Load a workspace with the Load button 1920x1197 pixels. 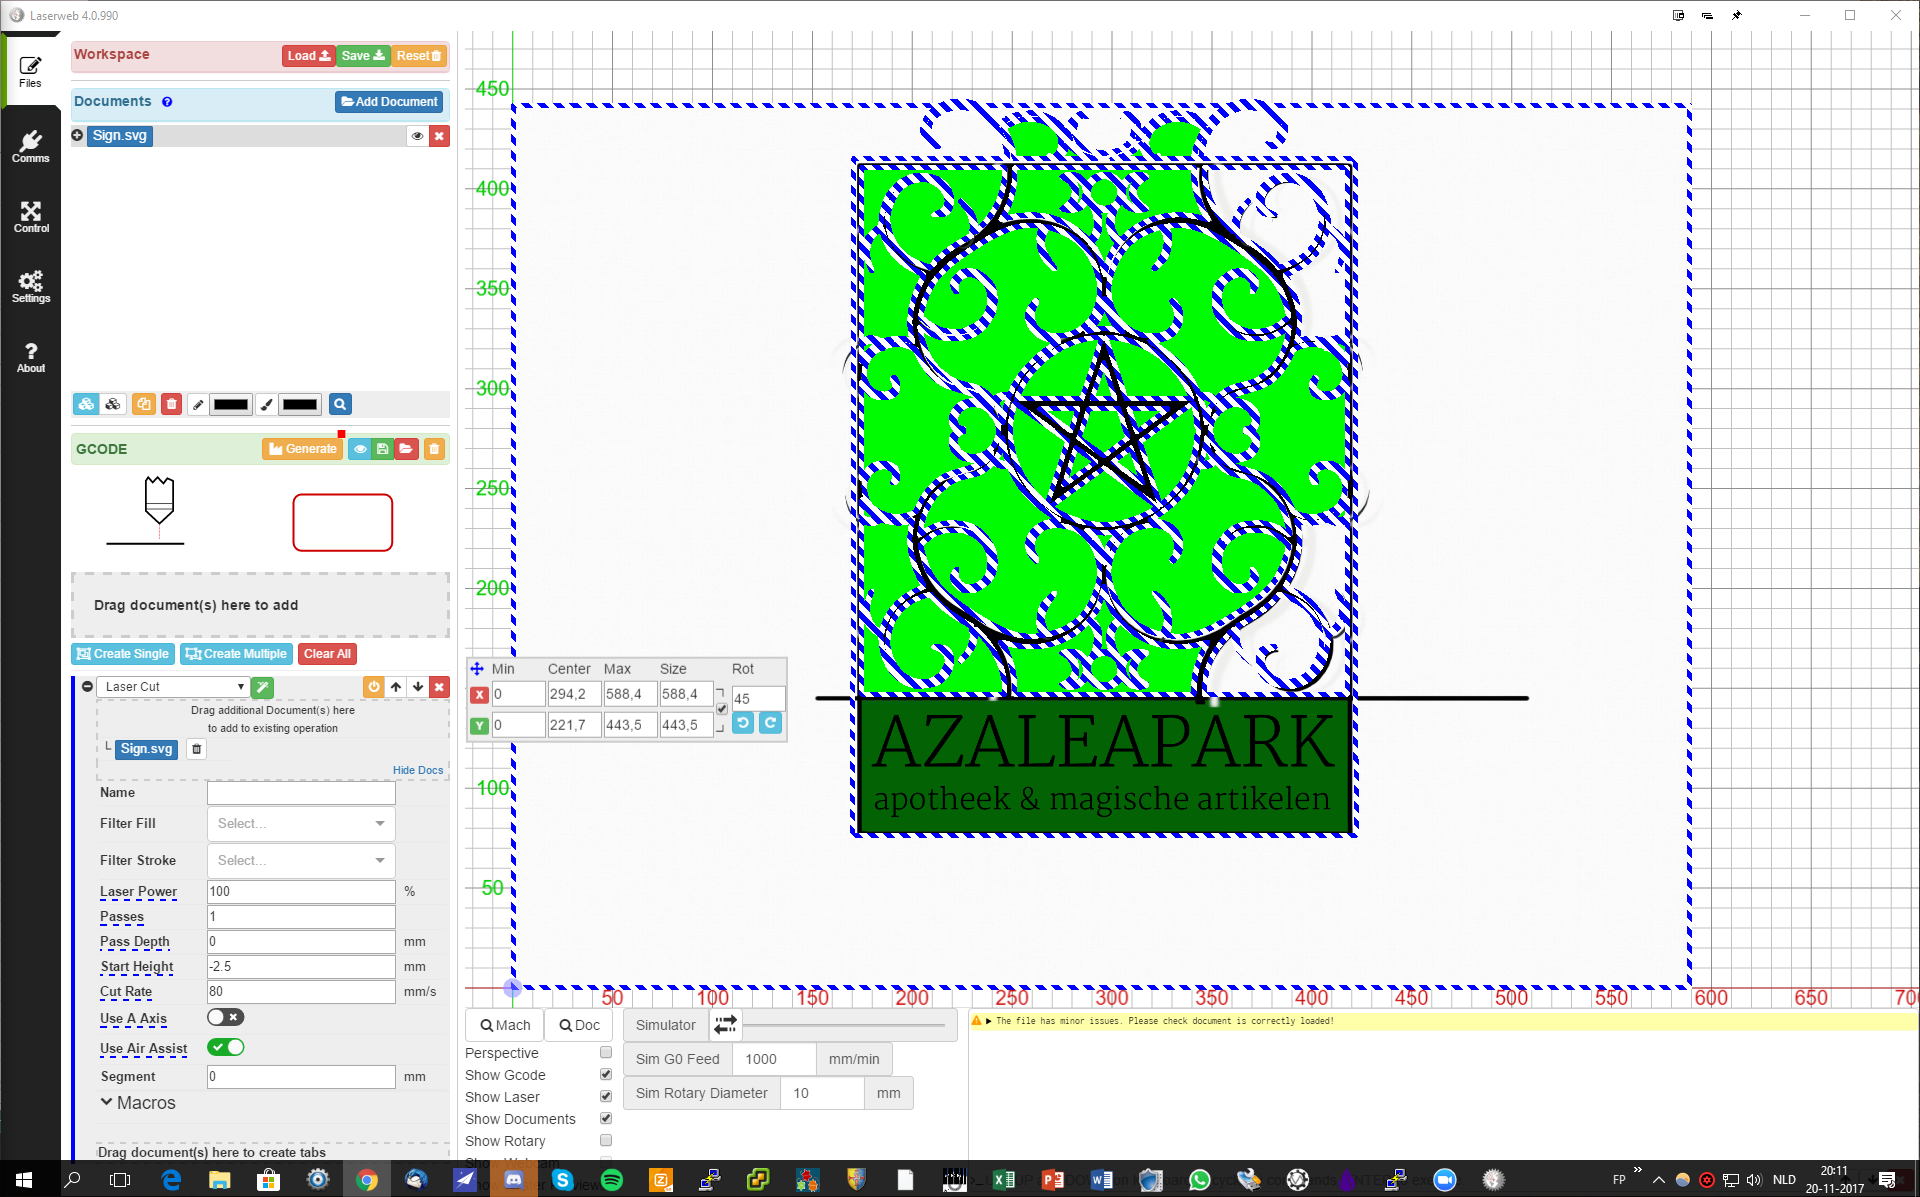pos(308,56)
